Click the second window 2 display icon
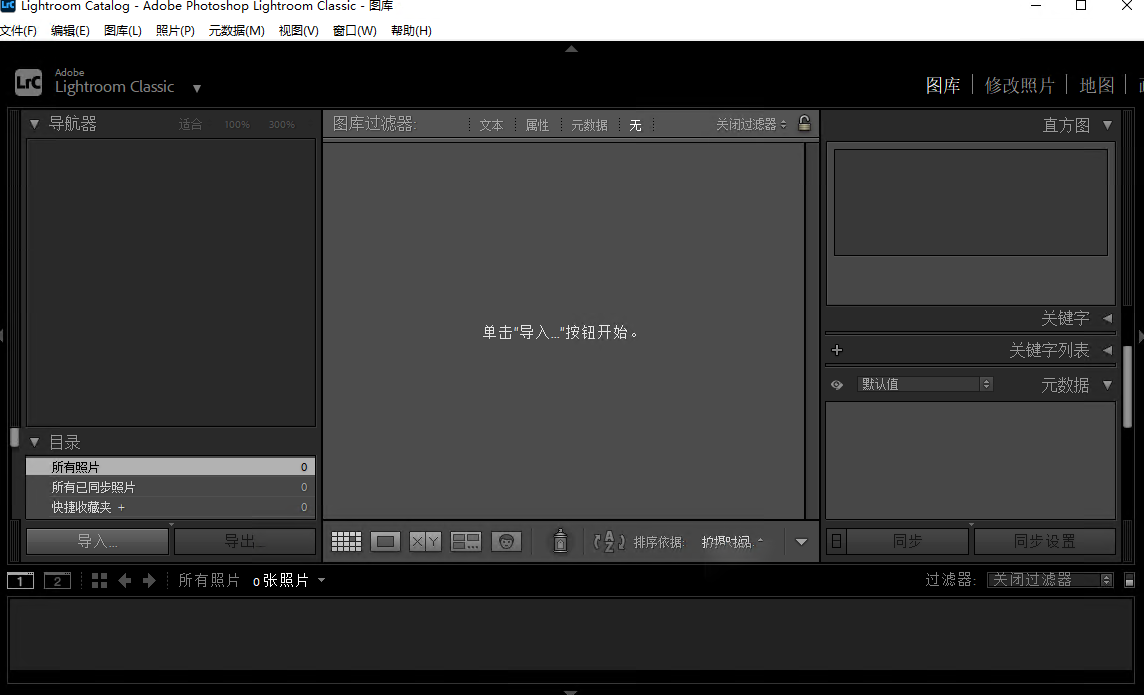This screenshot has width=1144, height=695. [x=57, y=581]
